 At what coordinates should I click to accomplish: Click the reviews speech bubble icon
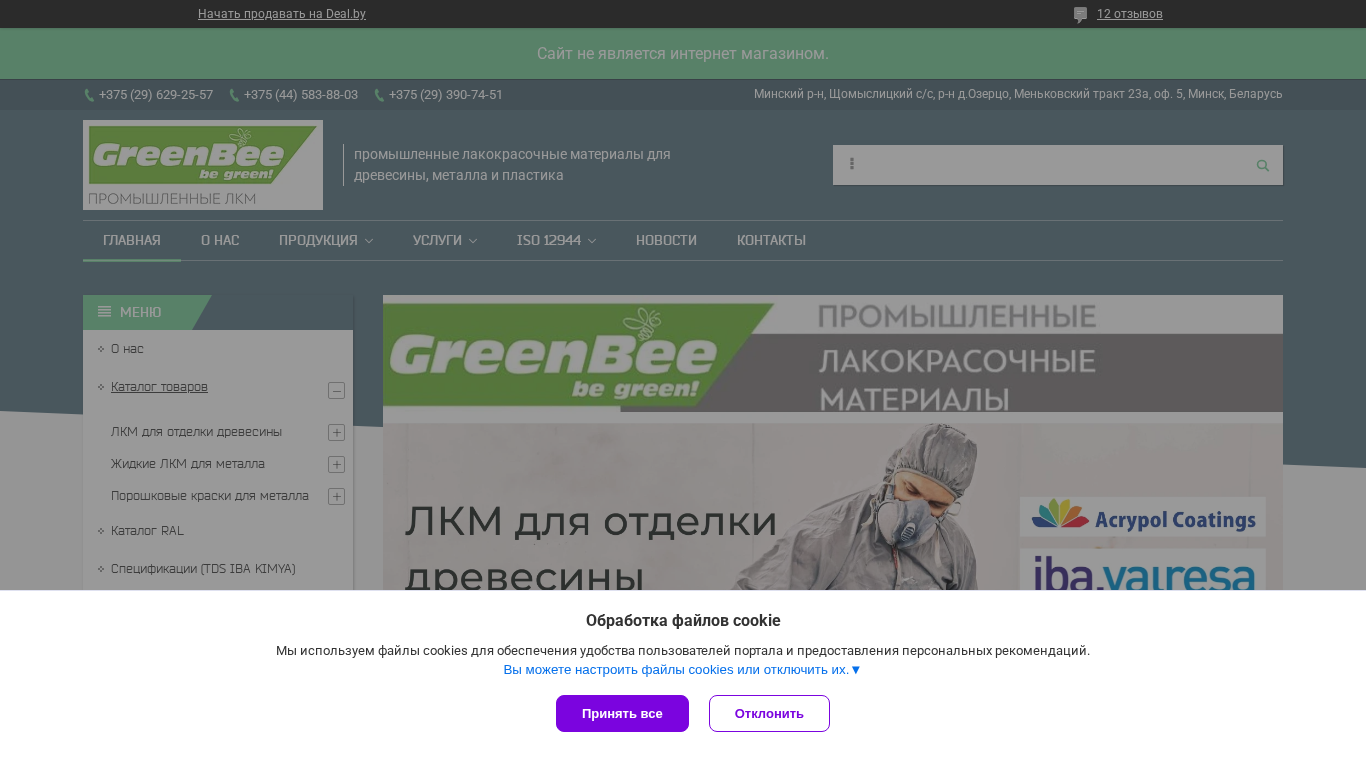(x=1080, y=15)
